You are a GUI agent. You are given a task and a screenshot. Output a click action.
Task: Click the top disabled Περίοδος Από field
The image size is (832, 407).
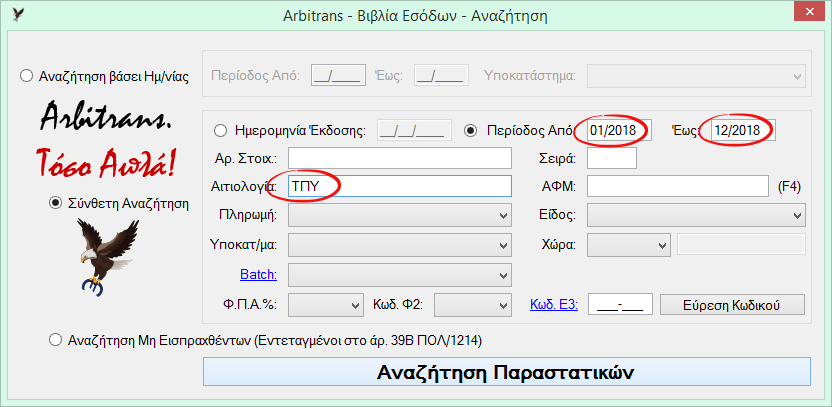click(x=338, y=75)
